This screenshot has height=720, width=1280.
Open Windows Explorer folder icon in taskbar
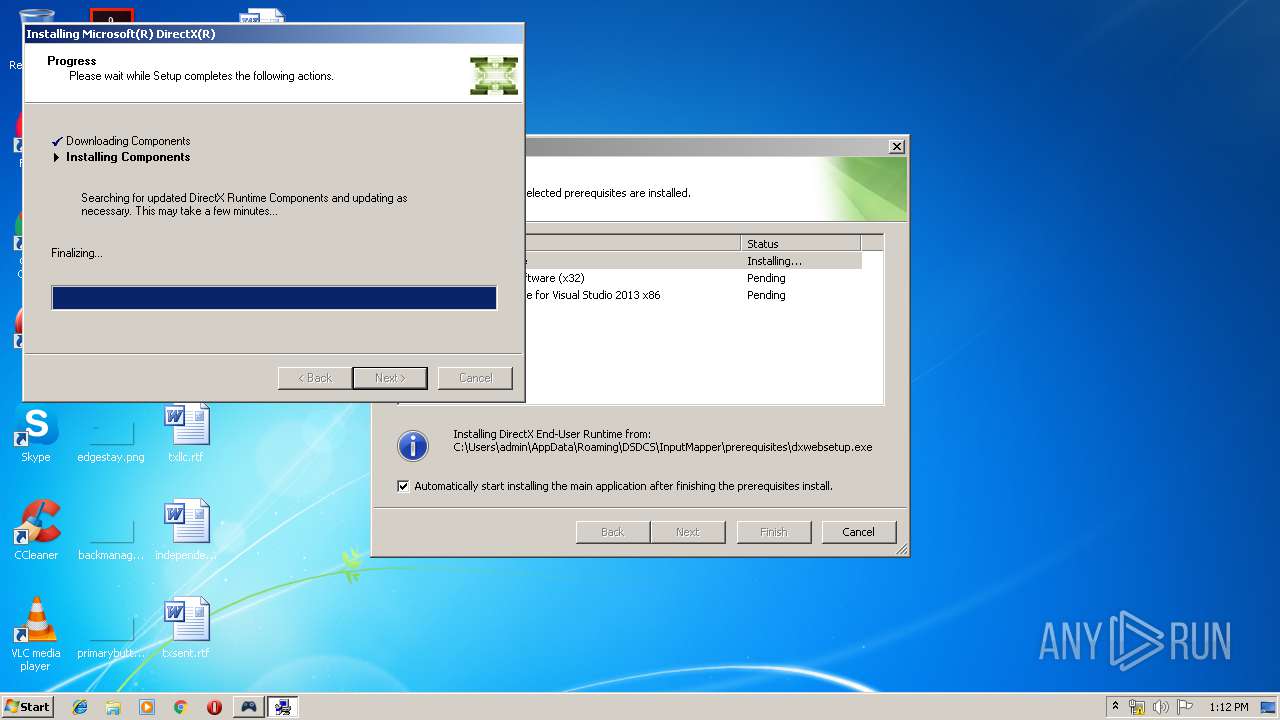pyautogui.click(x=113, y=707)
